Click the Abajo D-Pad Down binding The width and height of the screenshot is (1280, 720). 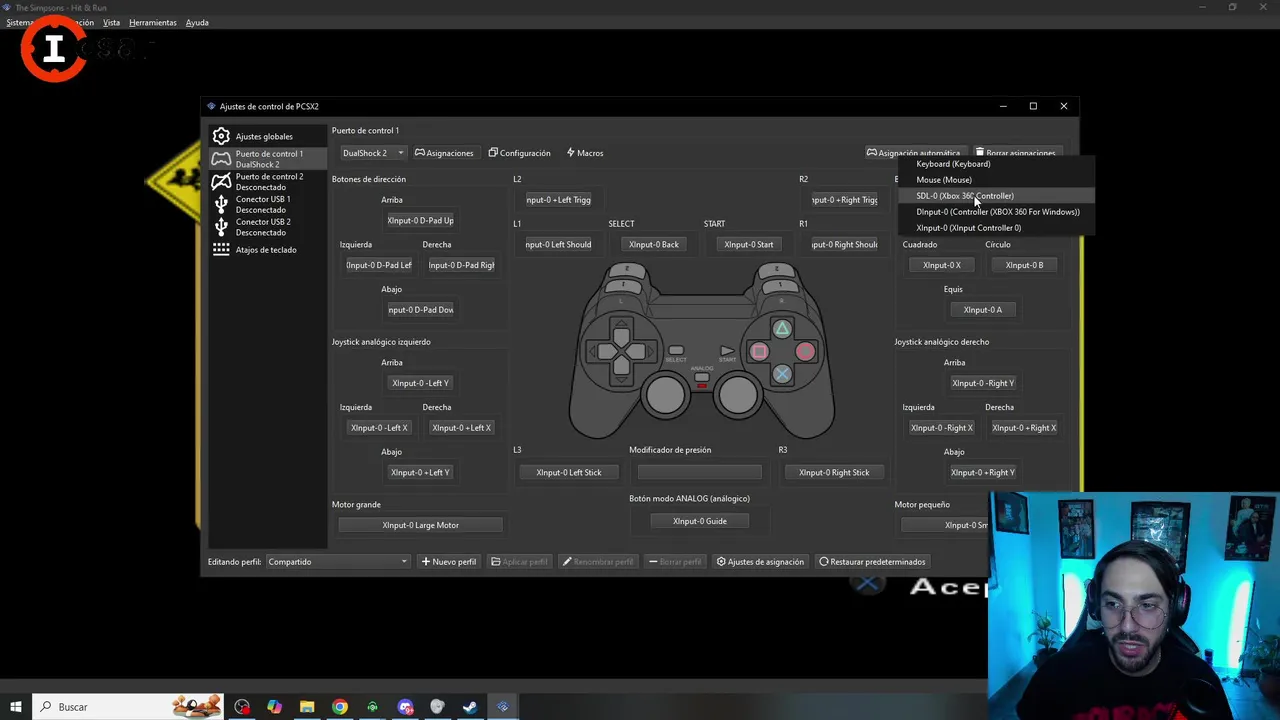point(420,310)
